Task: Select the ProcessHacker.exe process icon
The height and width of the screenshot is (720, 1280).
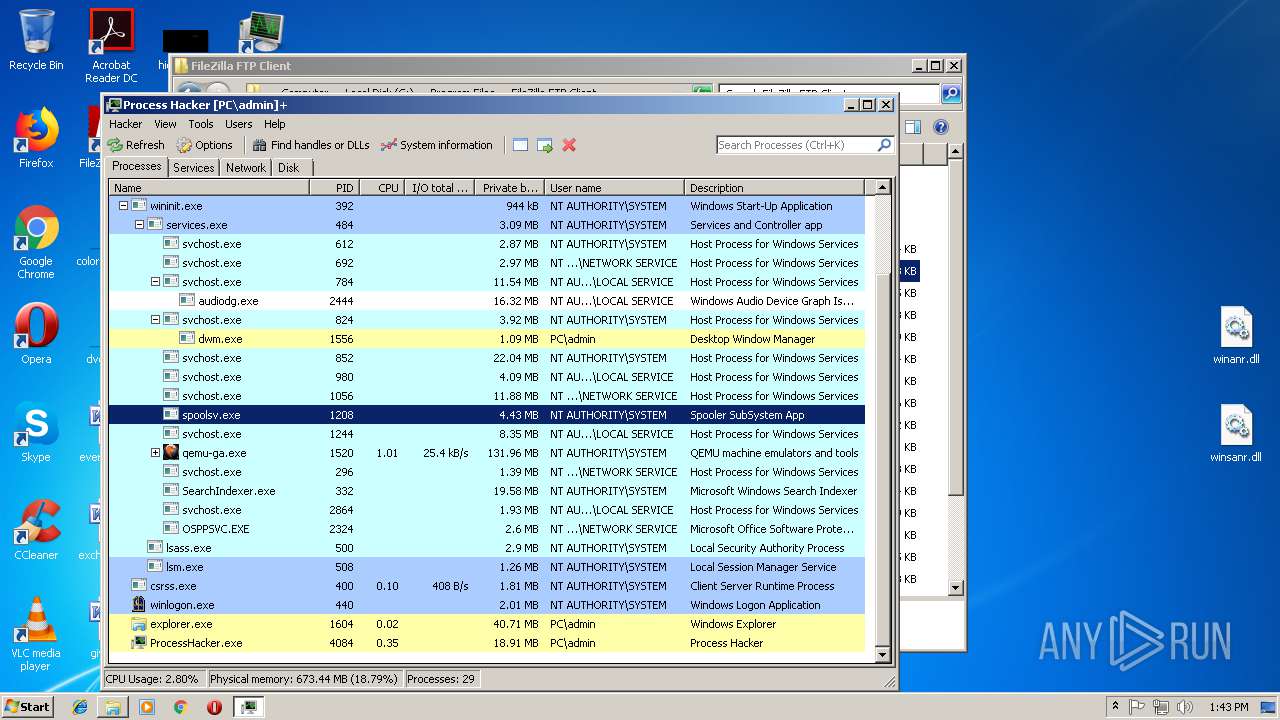Action: click(x=139, y=643)
